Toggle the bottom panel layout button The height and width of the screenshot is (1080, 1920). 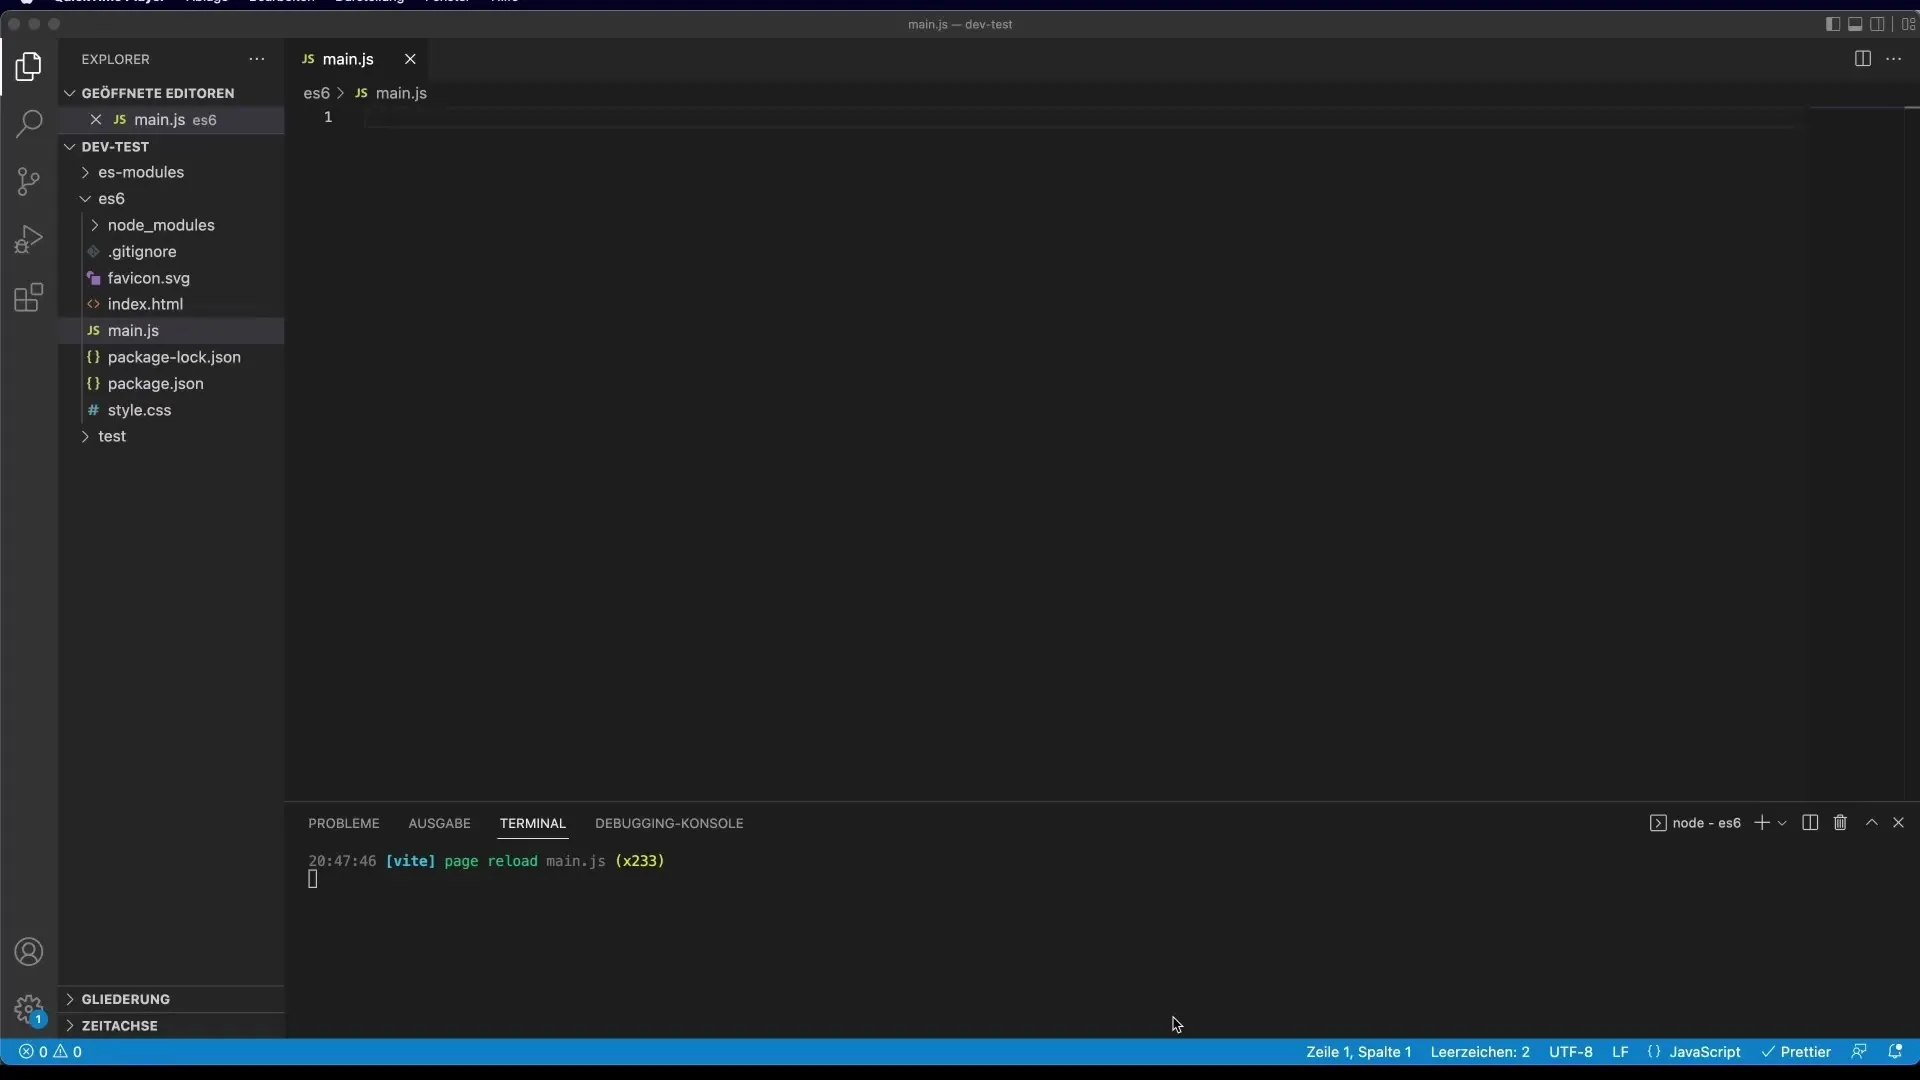pyautogui.click(x=1855, y=24)
